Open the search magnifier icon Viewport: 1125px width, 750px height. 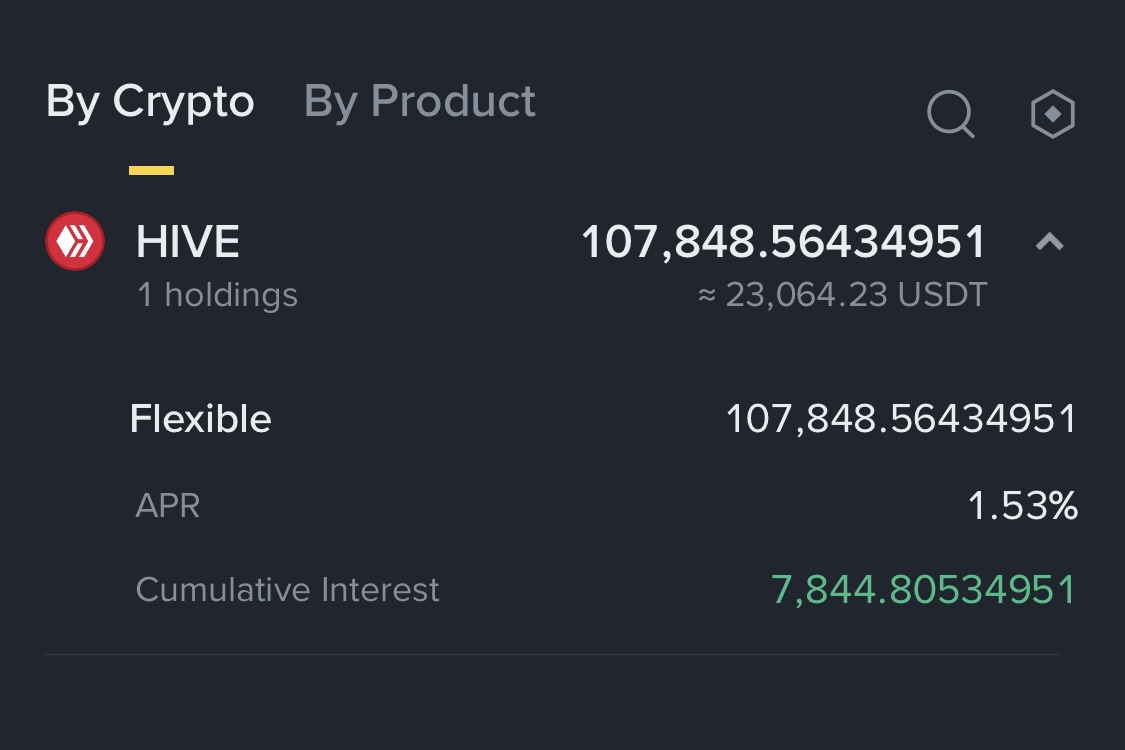pyautogui.click(x=951, y=113)
